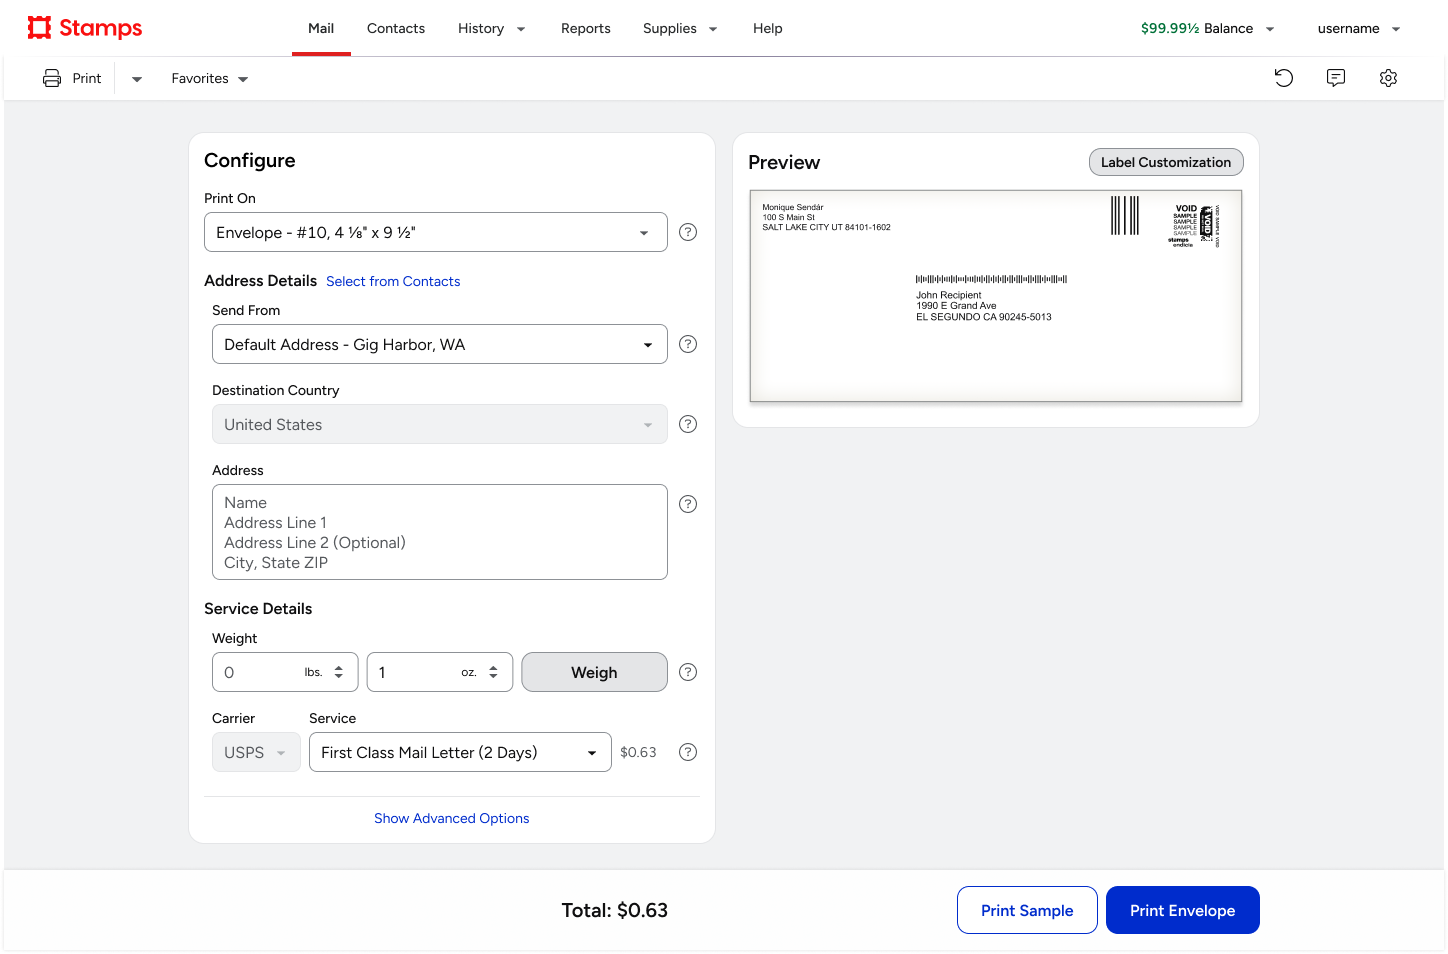Click help icon next to Print On
This screenshot has width=1448, height=954.
point(688,232)
